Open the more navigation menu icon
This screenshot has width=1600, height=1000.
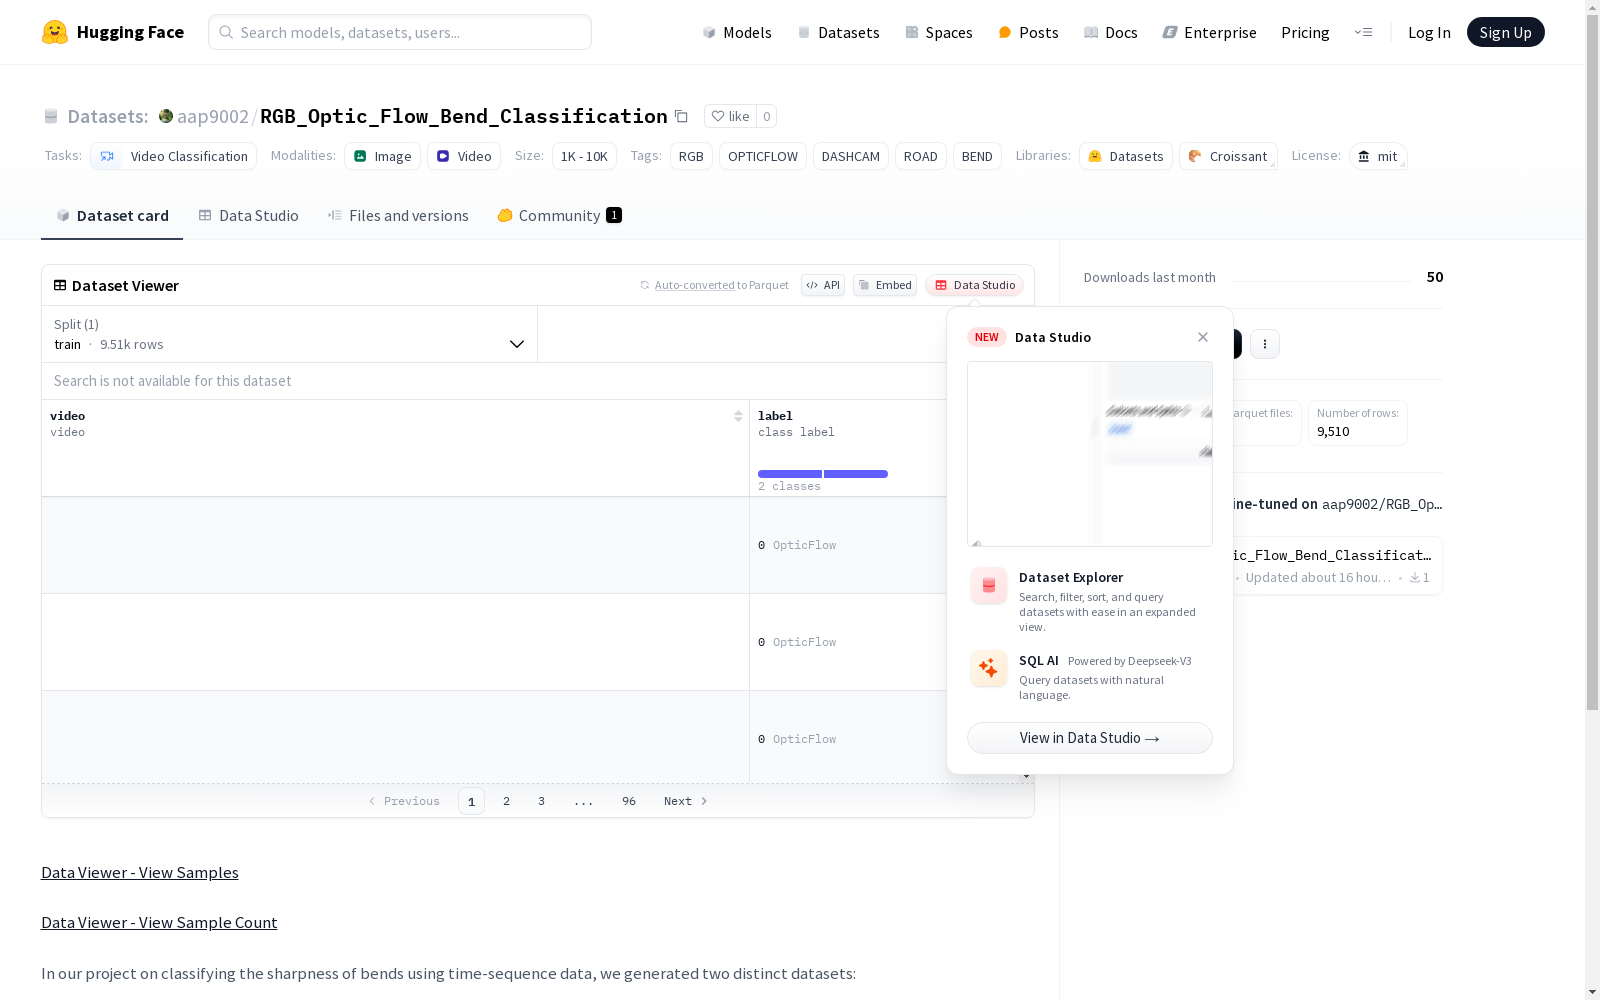point(1363,32)
